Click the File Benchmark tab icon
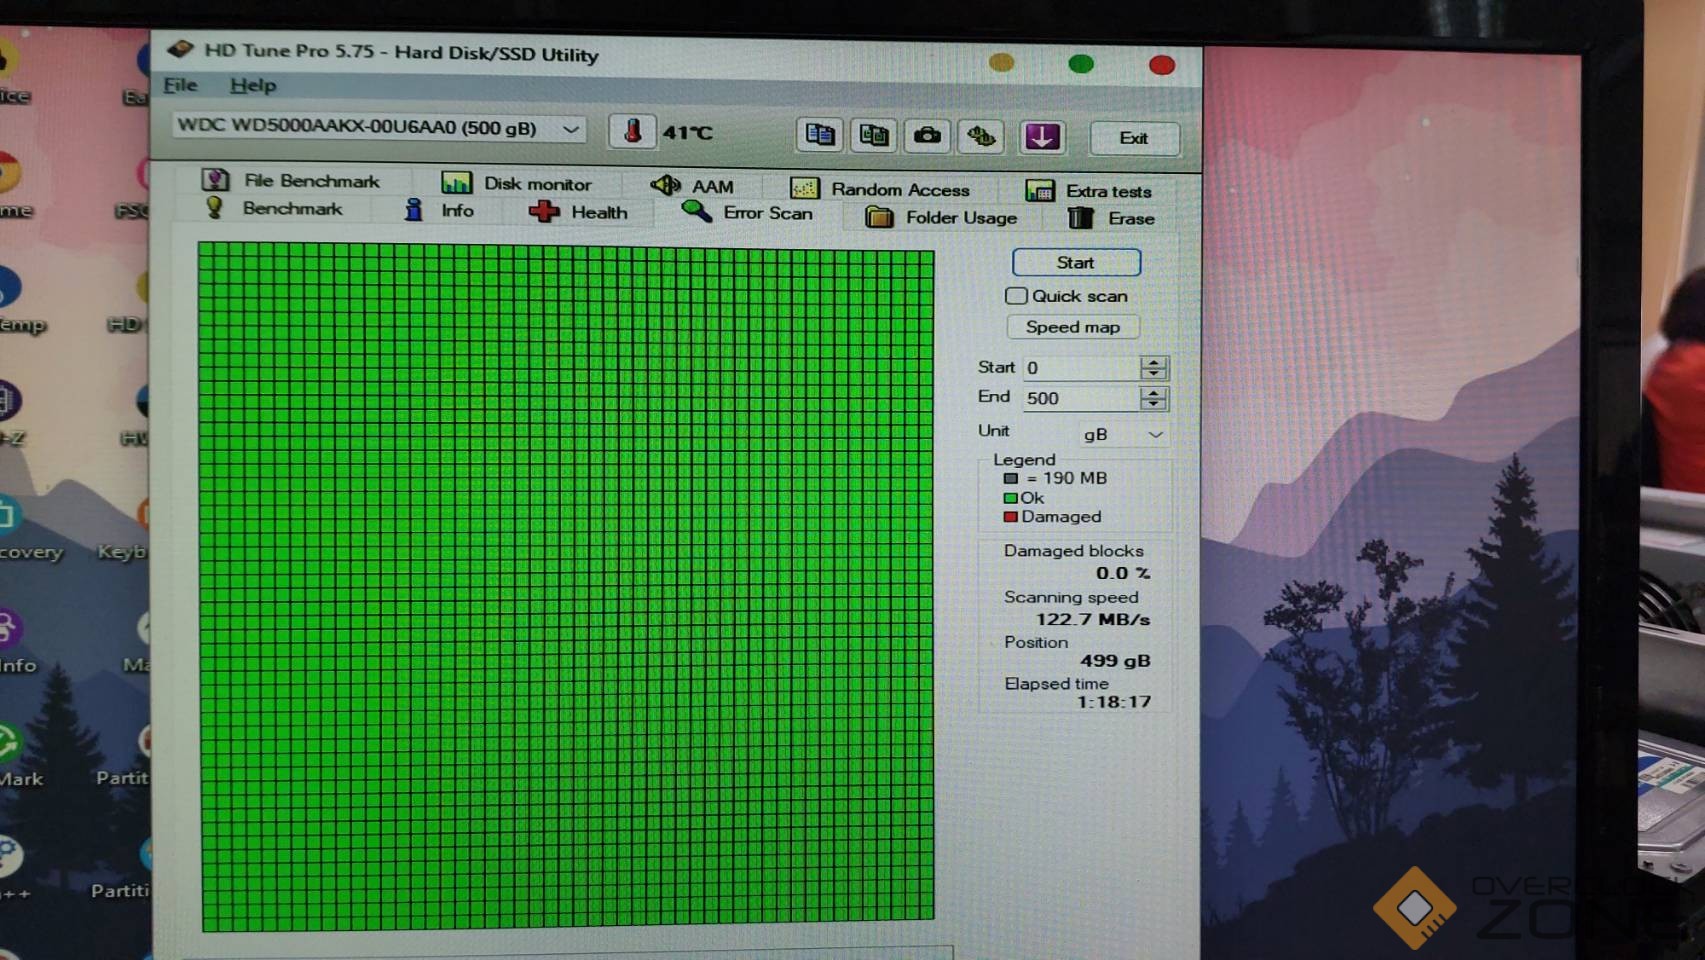Screen dimensions: 1705x960 point(215,179)
